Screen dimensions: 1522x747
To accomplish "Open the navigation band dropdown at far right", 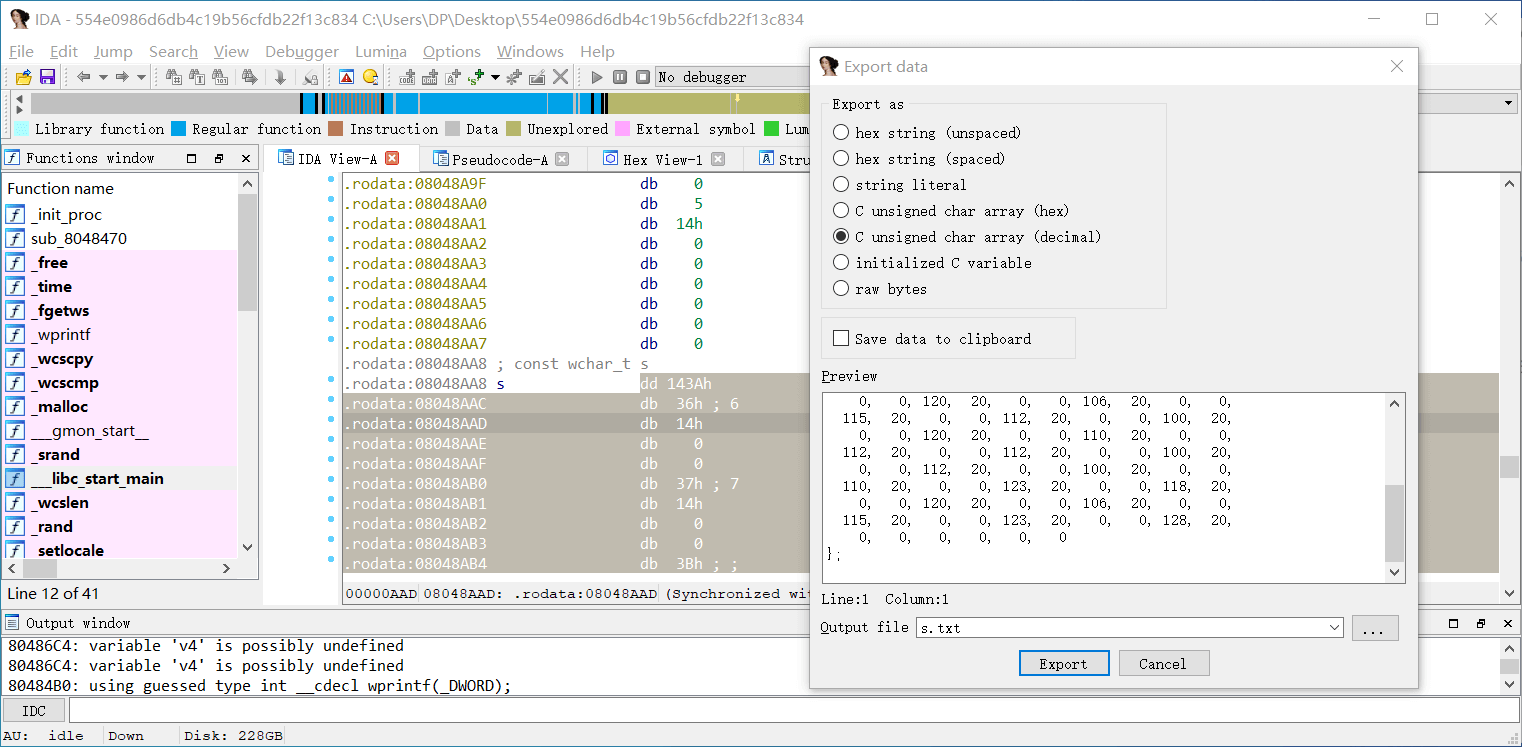I will point(1508,104).
